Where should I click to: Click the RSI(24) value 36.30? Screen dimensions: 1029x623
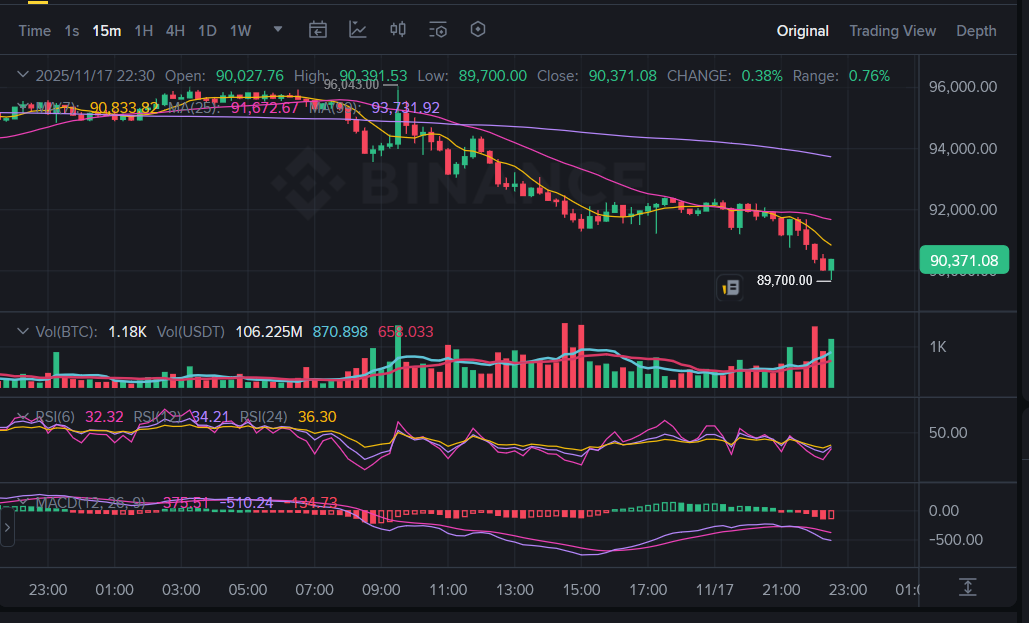[x=317, y=418]
